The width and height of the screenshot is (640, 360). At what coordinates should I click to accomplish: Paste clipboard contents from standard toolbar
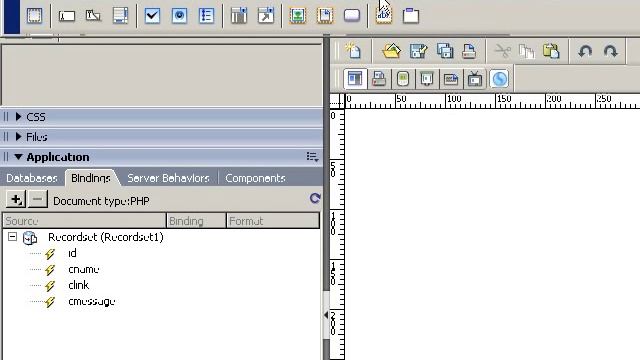click(x=551, y=51)
